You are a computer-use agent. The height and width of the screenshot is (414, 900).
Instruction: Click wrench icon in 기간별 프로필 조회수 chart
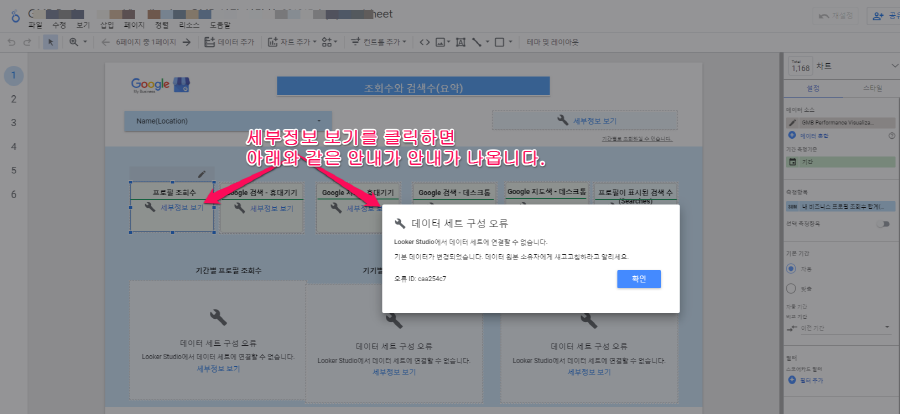click(x=218, y=318)
